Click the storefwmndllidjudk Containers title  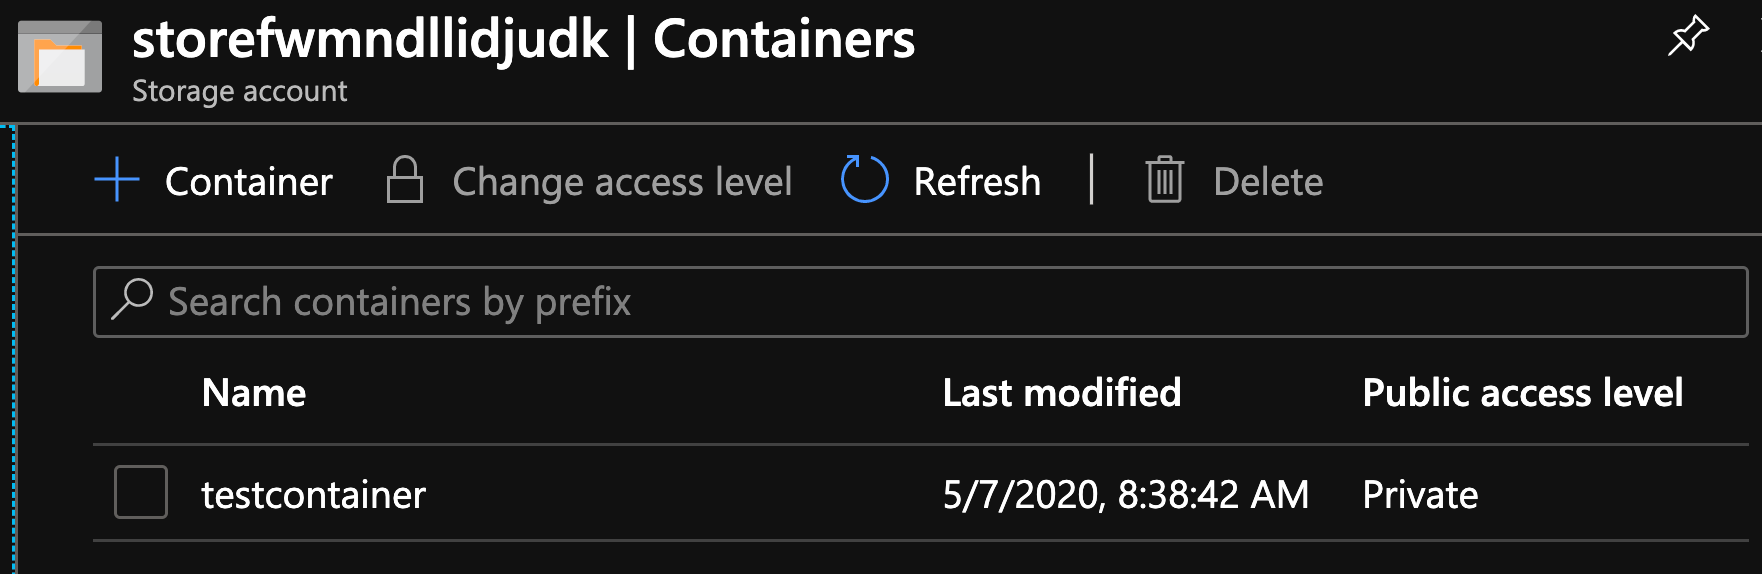(523, 40)
